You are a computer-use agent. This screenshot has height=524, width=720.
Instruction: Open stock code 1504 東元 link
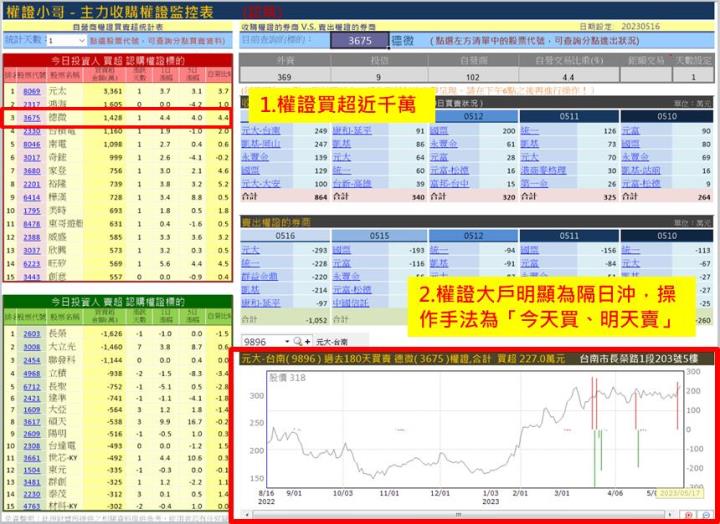(x=32, y=470)
